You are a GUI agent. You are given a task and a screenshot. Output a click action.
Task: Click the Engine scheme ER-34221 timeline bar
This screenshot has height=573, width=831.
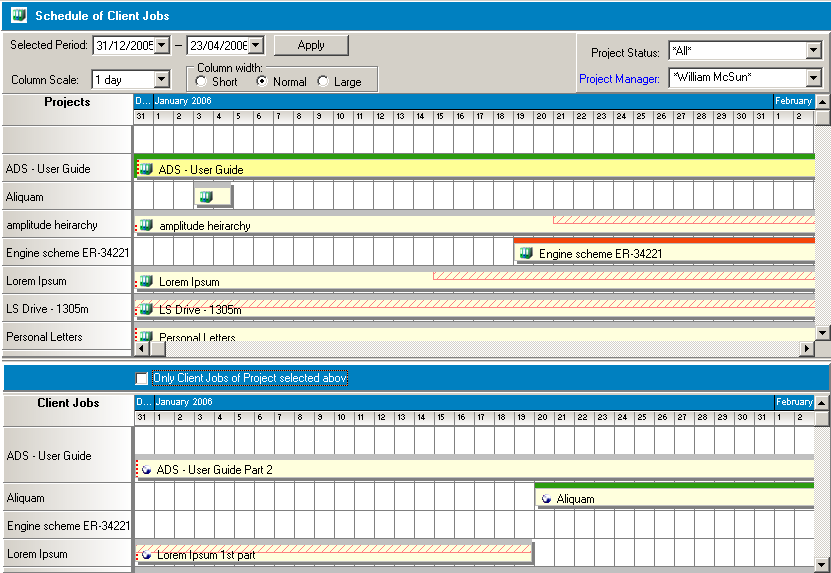pos(665,253)
